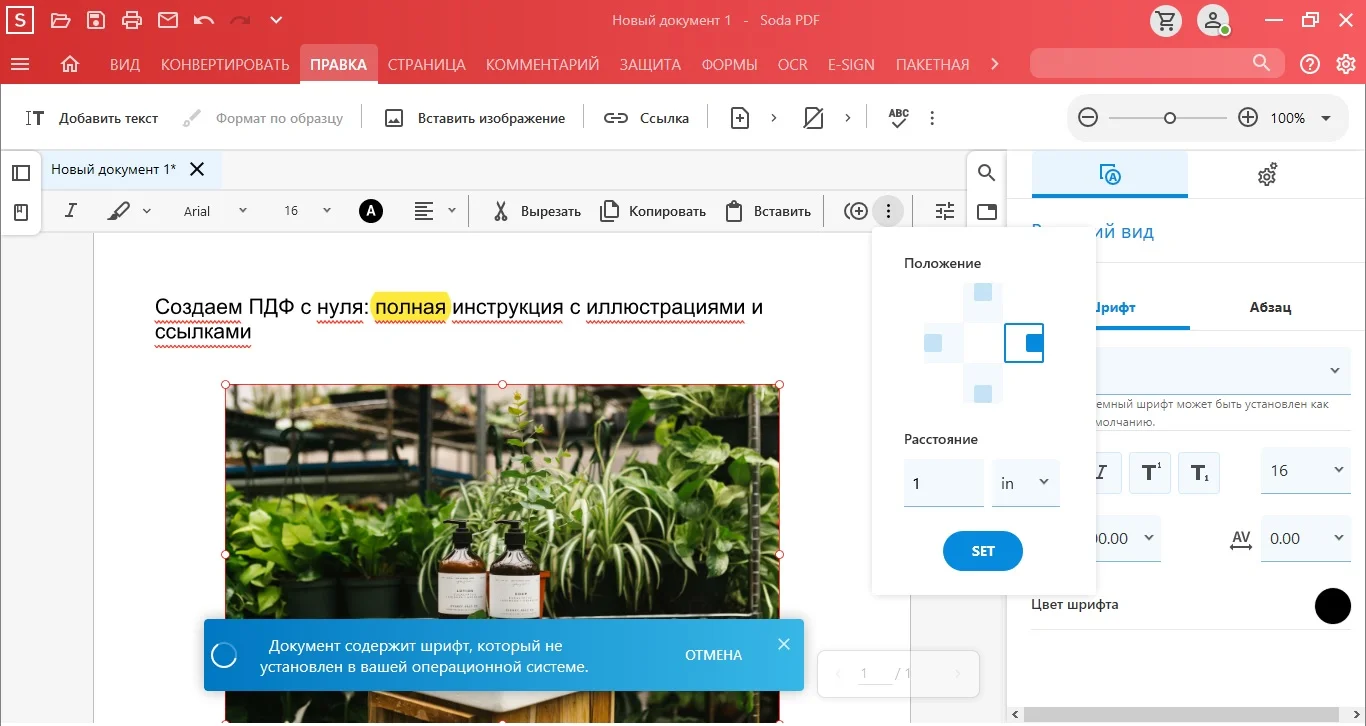The width and height of the screenshot is (1366, 726).
Task: Open the search magnifier on side strip
Action: [x=987, y=173]
